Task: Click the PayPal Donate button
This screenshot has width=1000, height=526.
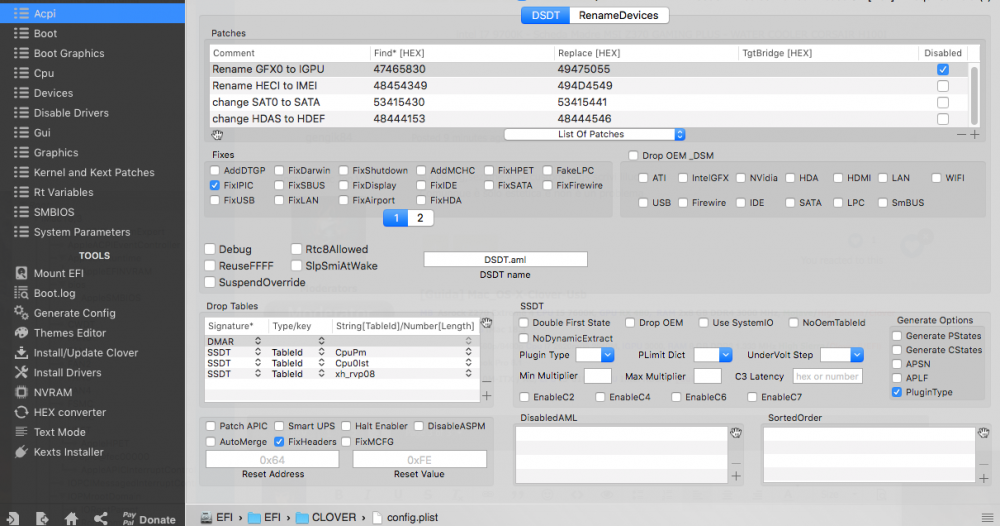Action: point(149,518)
